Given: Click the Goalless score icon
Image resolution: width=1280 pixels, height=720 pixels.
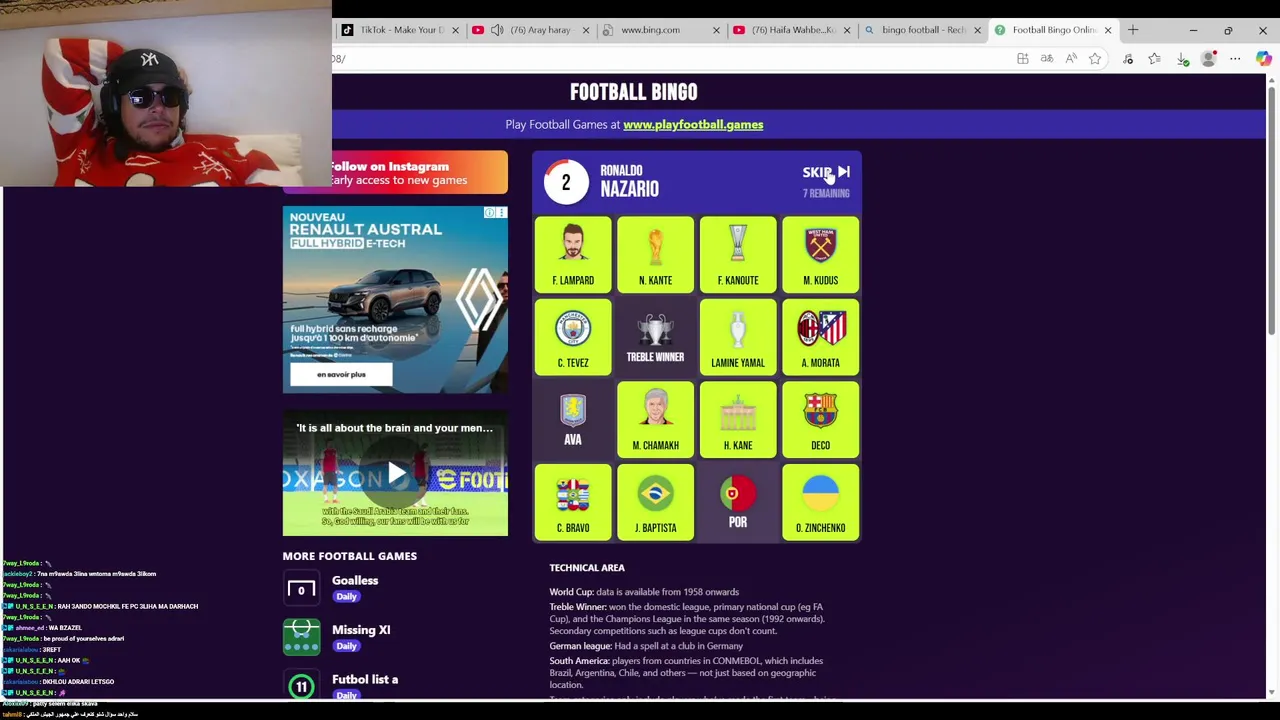Looking at the screenshot, I should [301, 589].
